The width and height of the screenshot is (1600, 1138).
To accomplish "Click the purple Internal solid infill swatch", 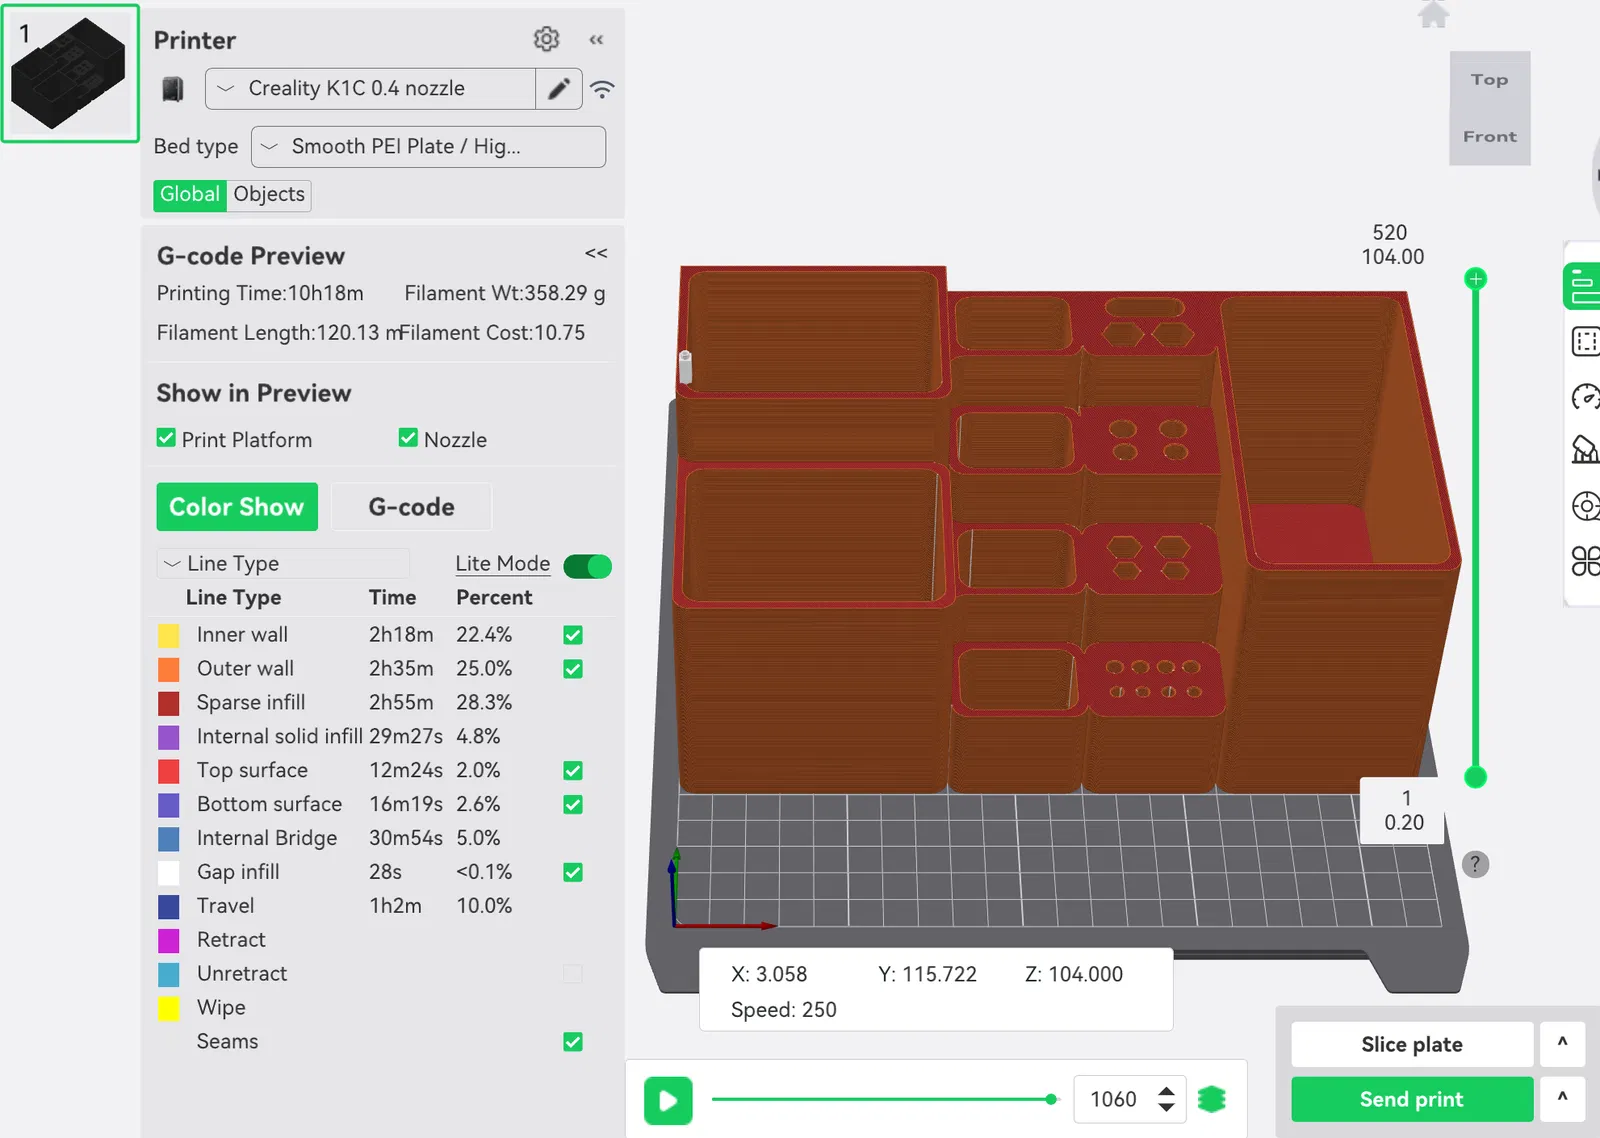I will tap(169, 737).
